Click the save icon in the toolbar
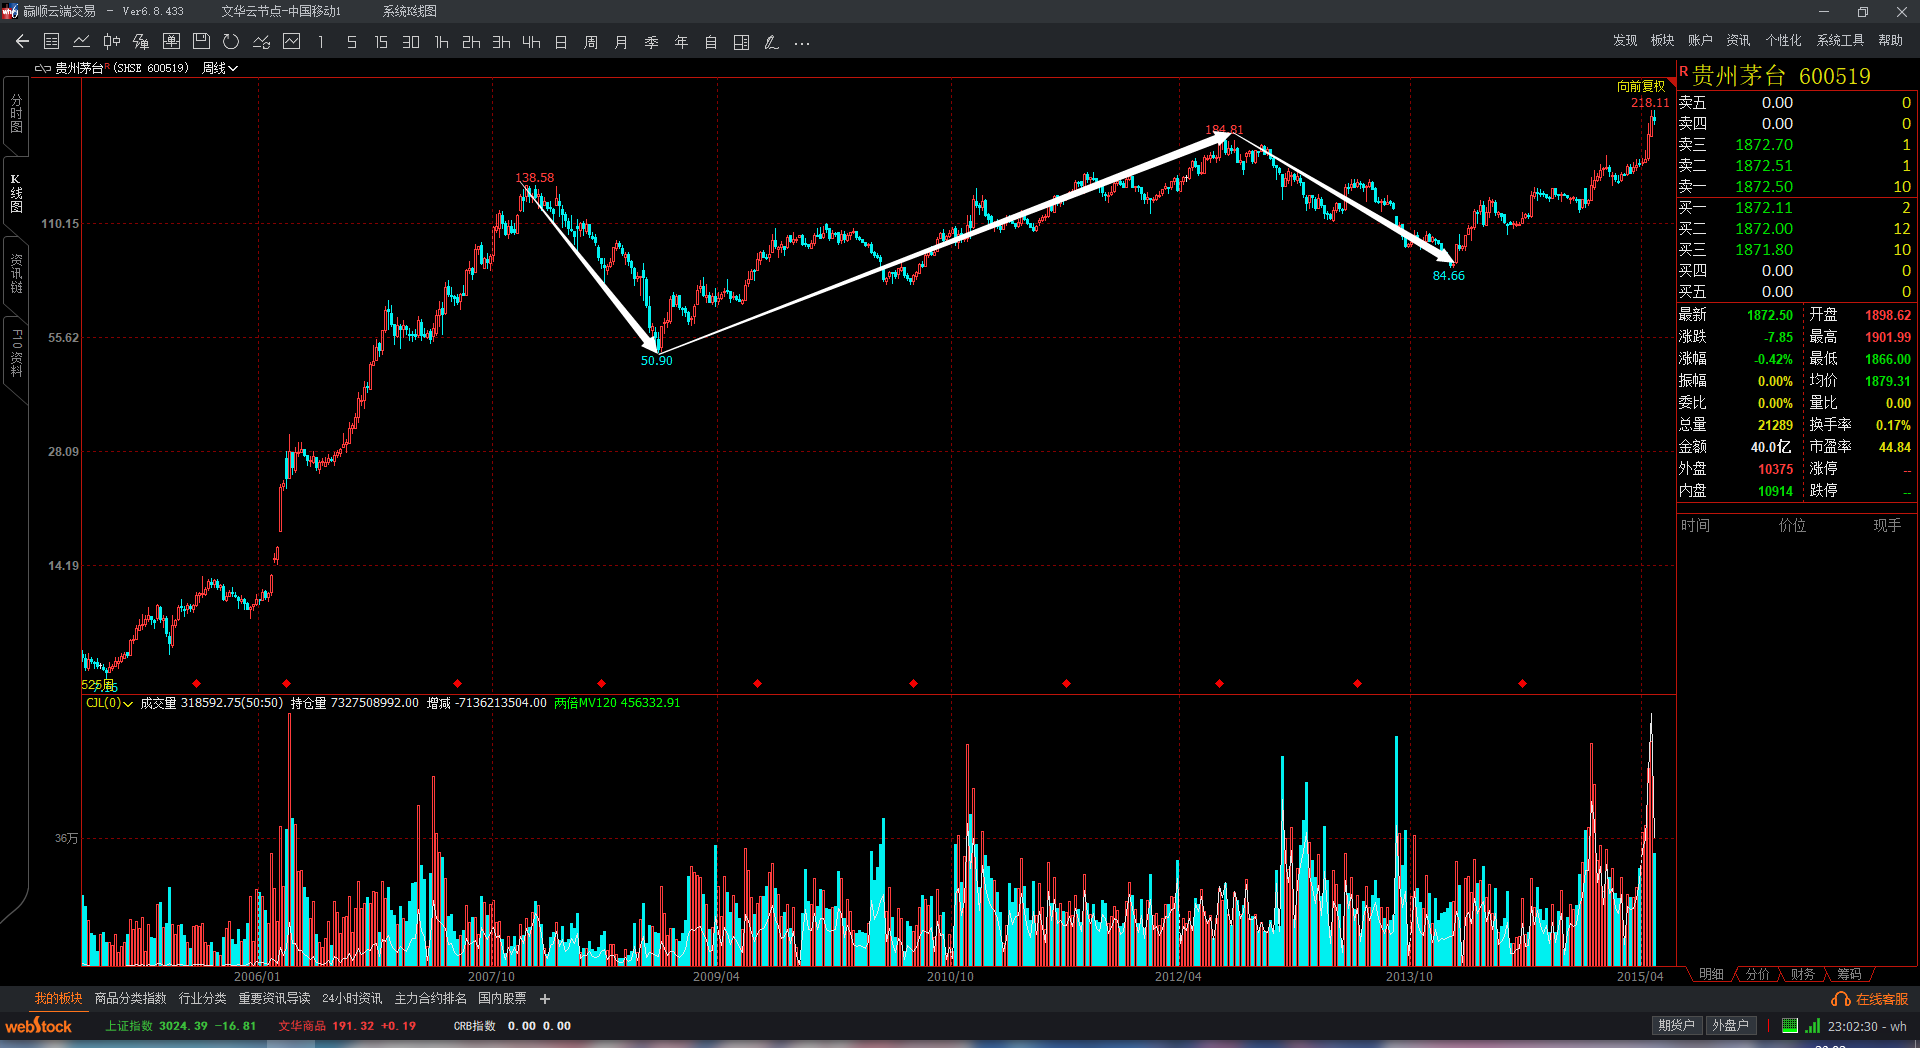This screenshot has width=1920, height=1048. point(201,42)
